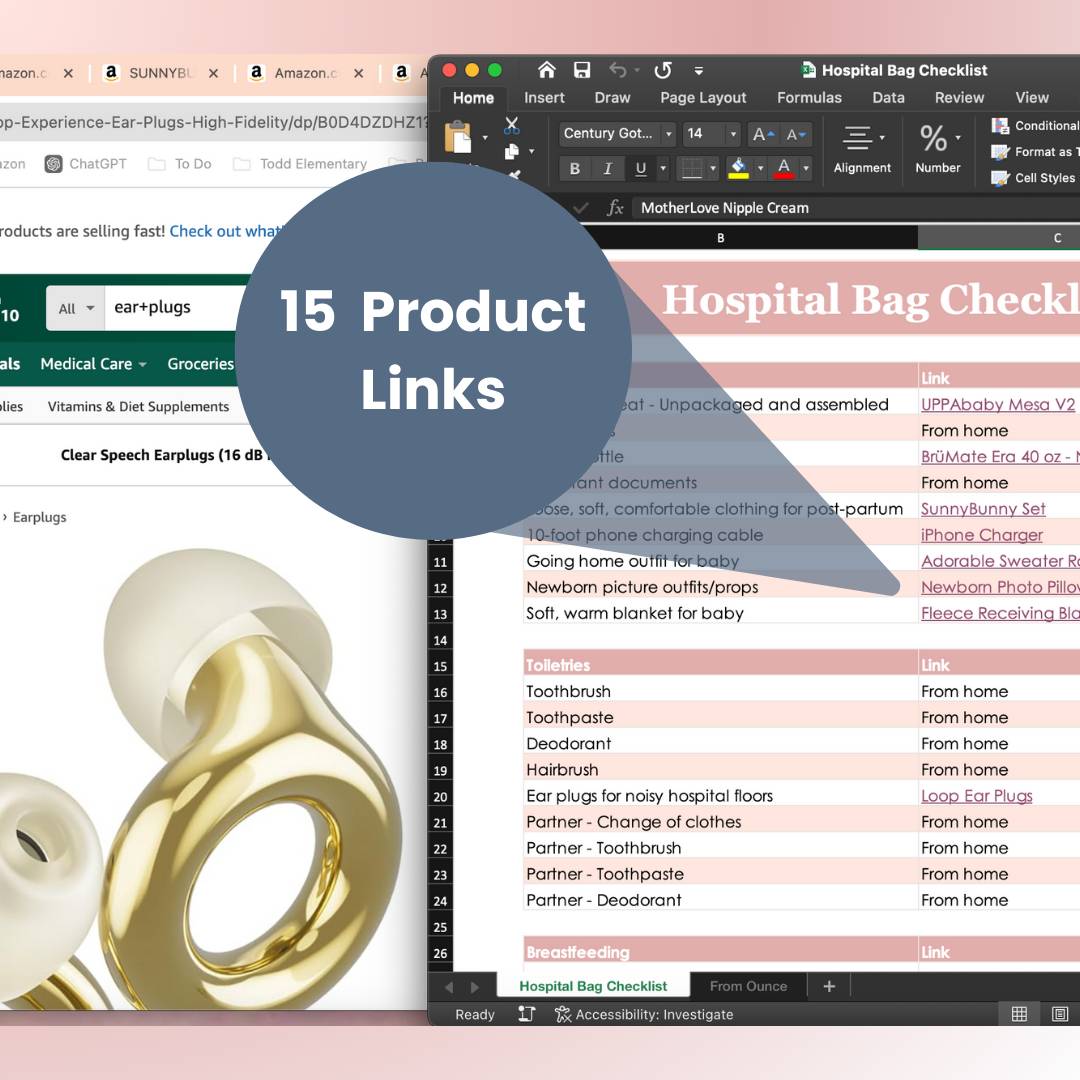Open the Loop Ear Plugs link
Screen dimensions: 1080x1080
pos(976,796)
